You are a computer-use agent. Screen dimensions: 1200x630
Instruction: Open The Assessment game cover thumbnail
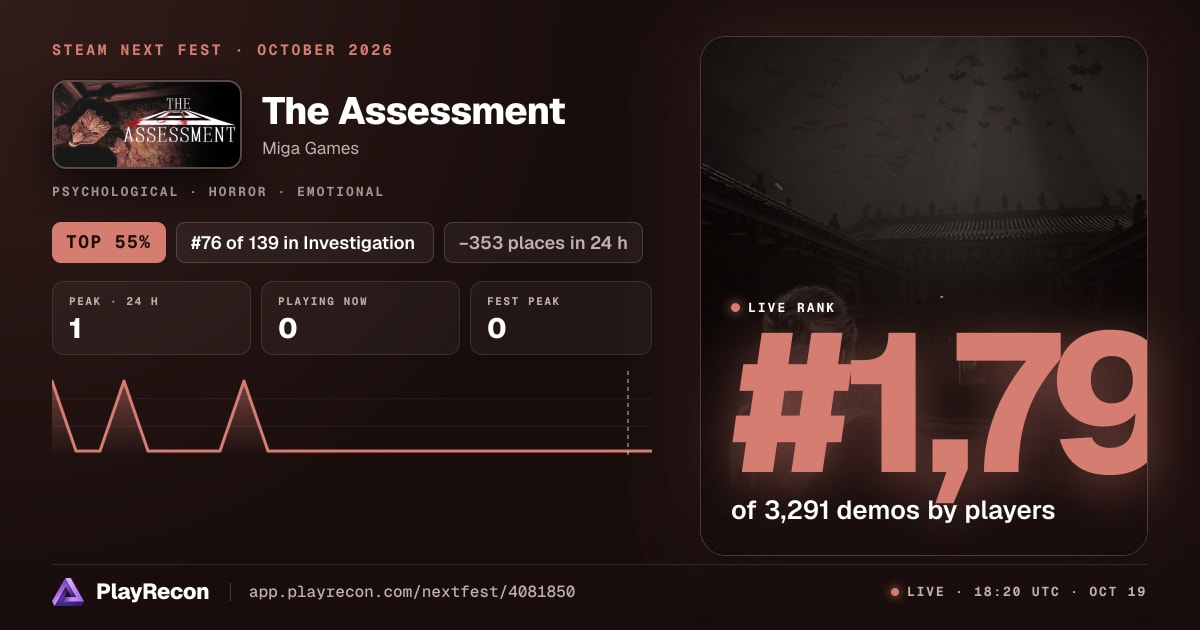[147, 124]
